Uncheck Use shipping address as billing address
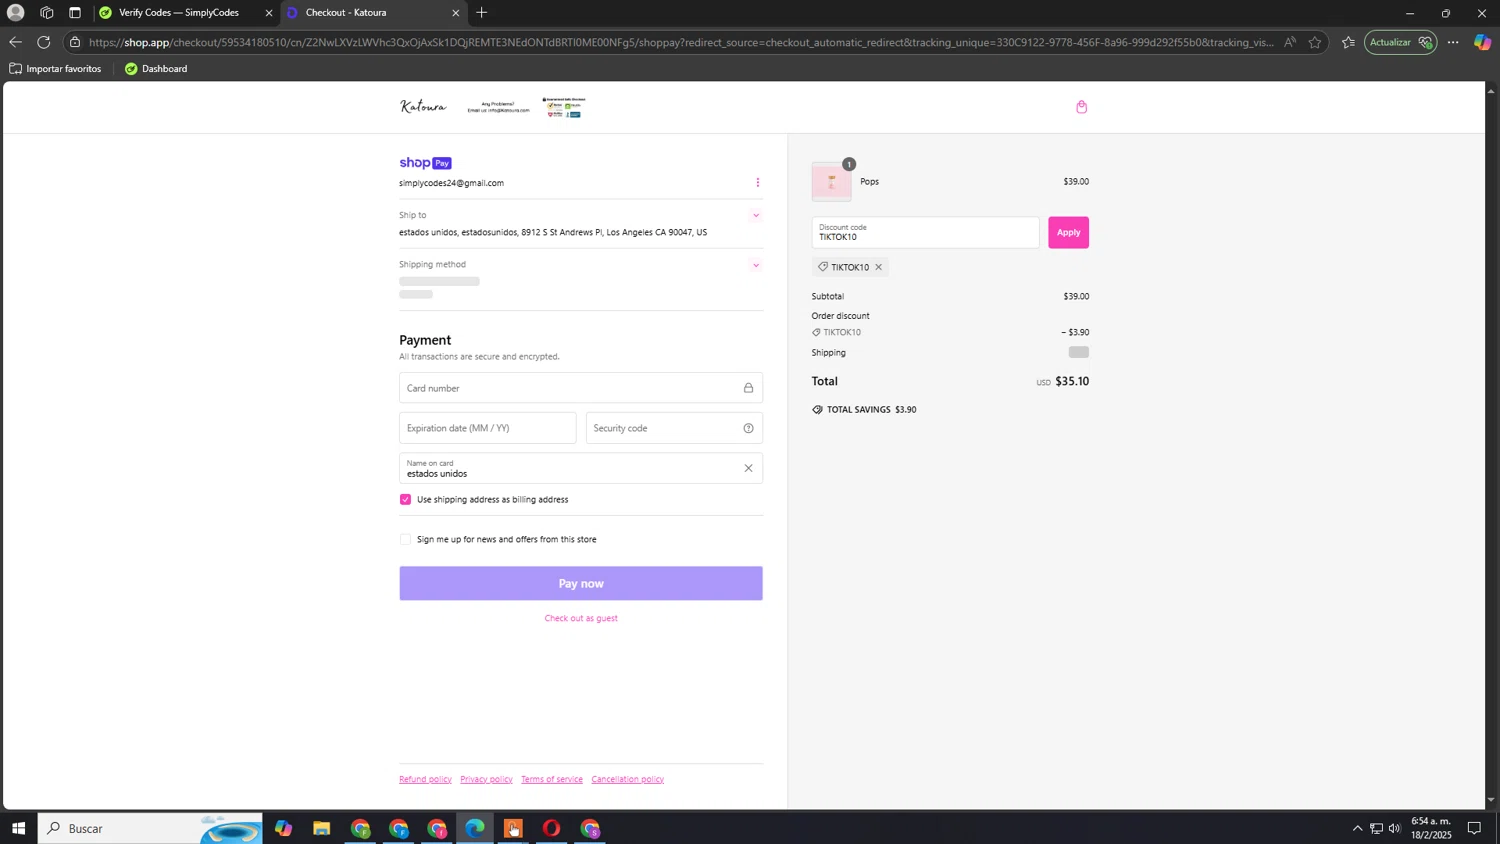The height and width of the screenshot is (844, 1500). (x=405, y=499)
